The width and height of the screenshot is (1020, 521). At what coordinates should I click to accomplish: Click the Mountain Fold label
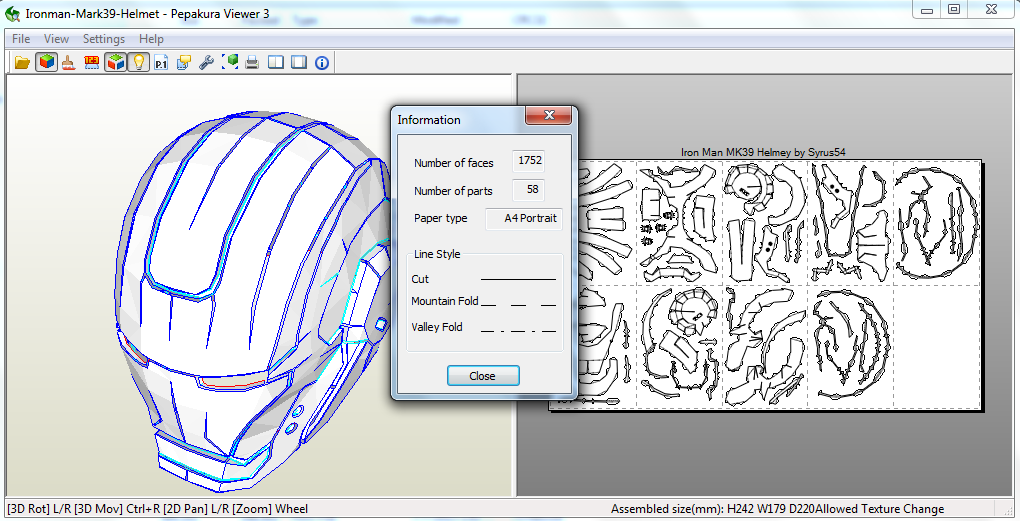[x=445, y=301]
